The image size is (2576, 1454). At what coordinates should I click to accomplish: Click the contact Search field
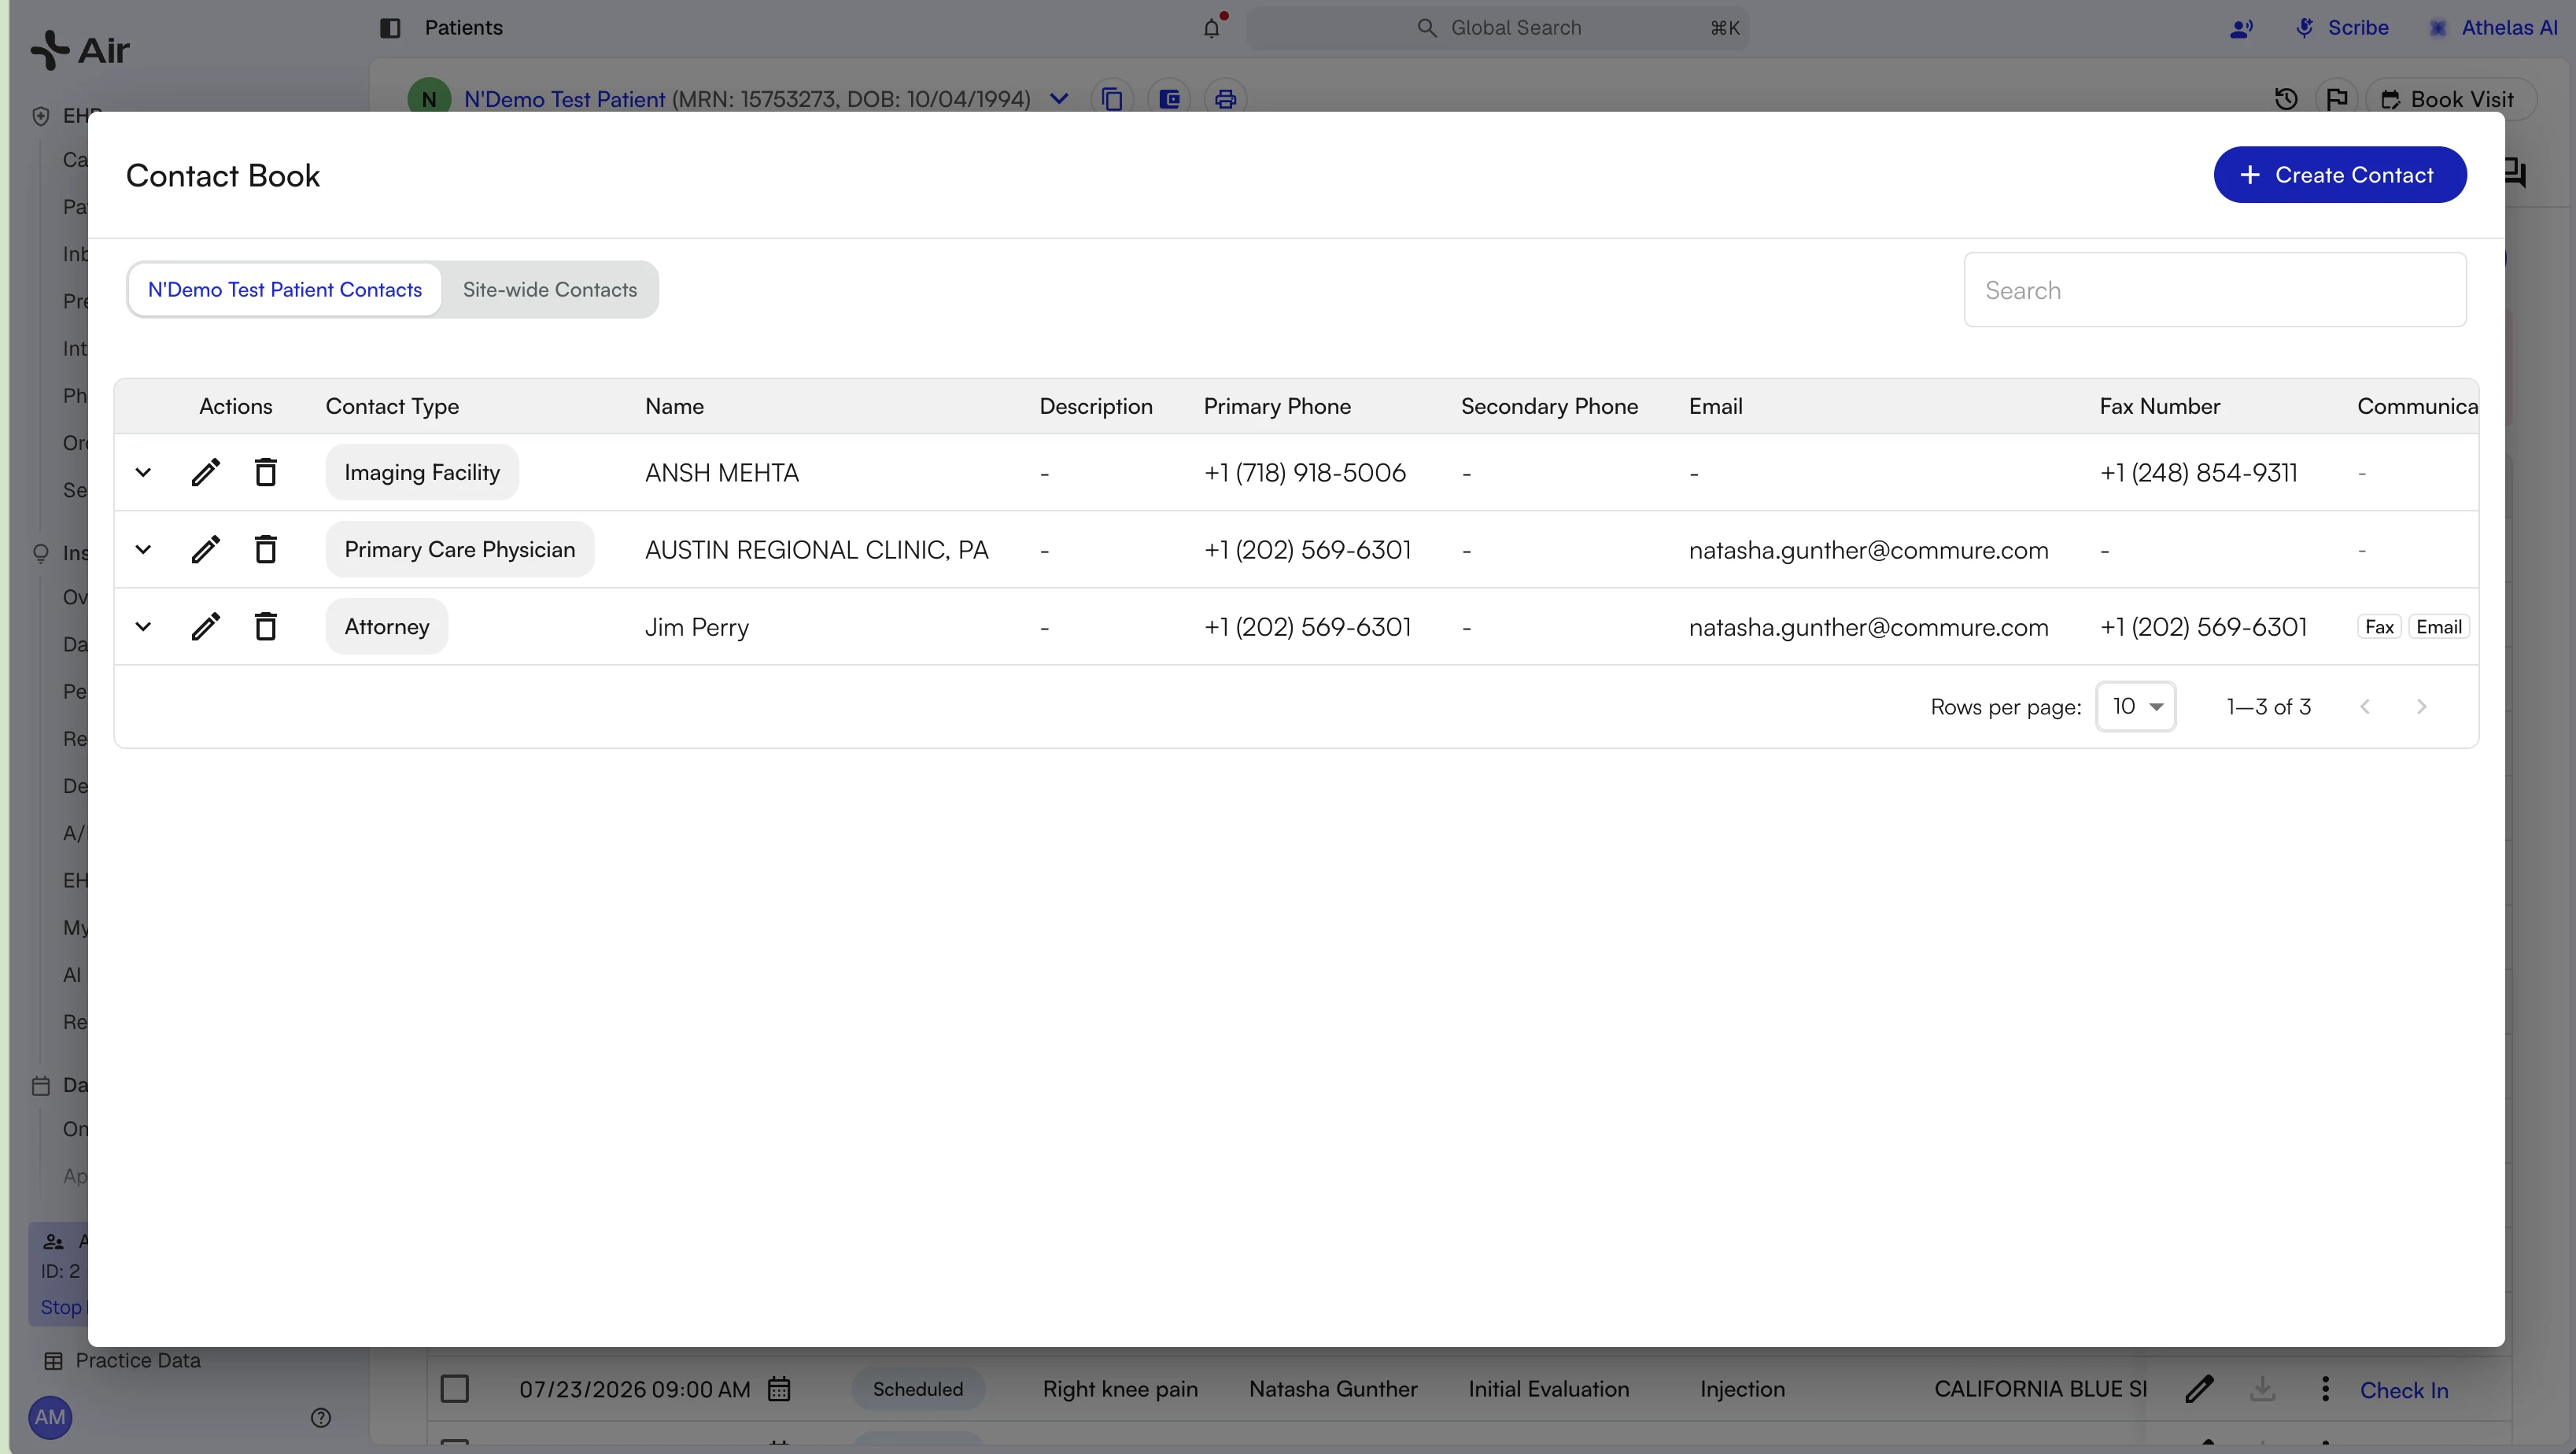[2215, 290]
